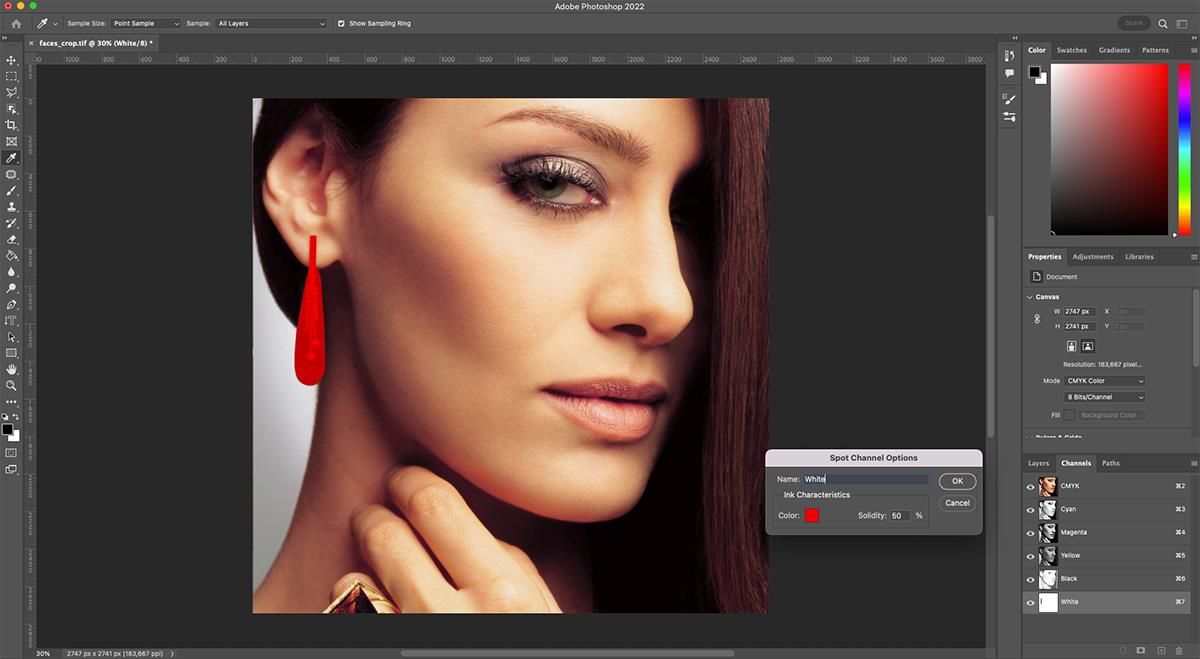Viewport: 1200px width, 659px height.
Task: Pick the Eraser tool
Action: [x=12, y=239]
